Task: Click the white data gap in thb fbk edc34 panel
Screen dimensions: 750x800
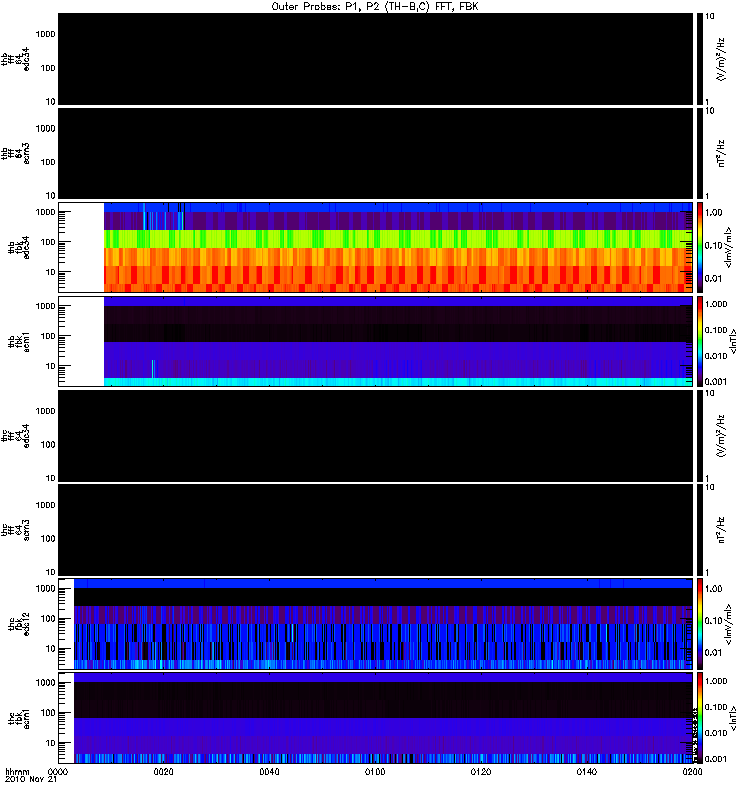Action: (x=84, y=247)
